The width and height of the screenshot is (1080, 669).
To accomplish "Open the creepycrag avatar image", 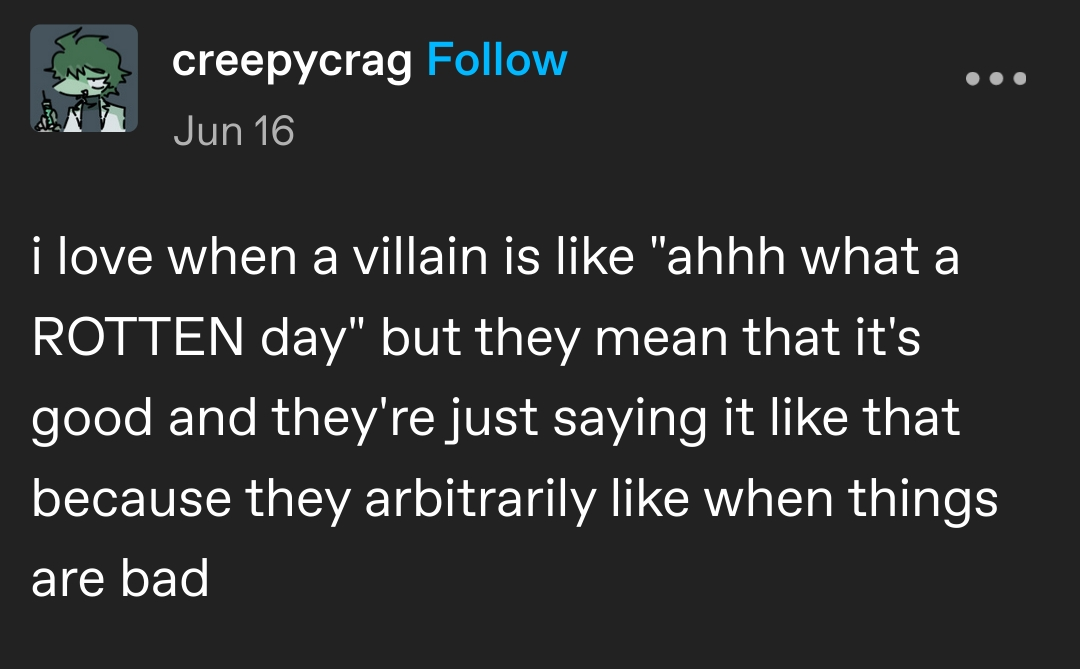I will (x=84, y=79).
